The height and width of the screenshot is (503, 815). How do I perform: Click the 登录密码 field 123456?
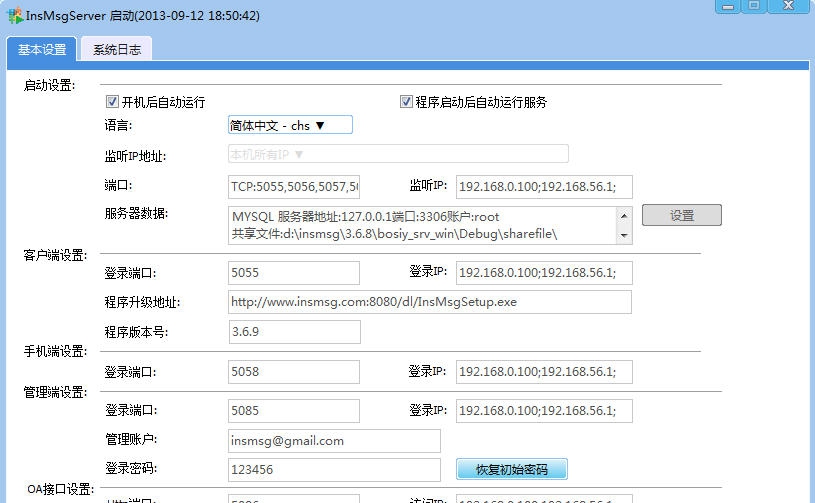coord(334,470)
